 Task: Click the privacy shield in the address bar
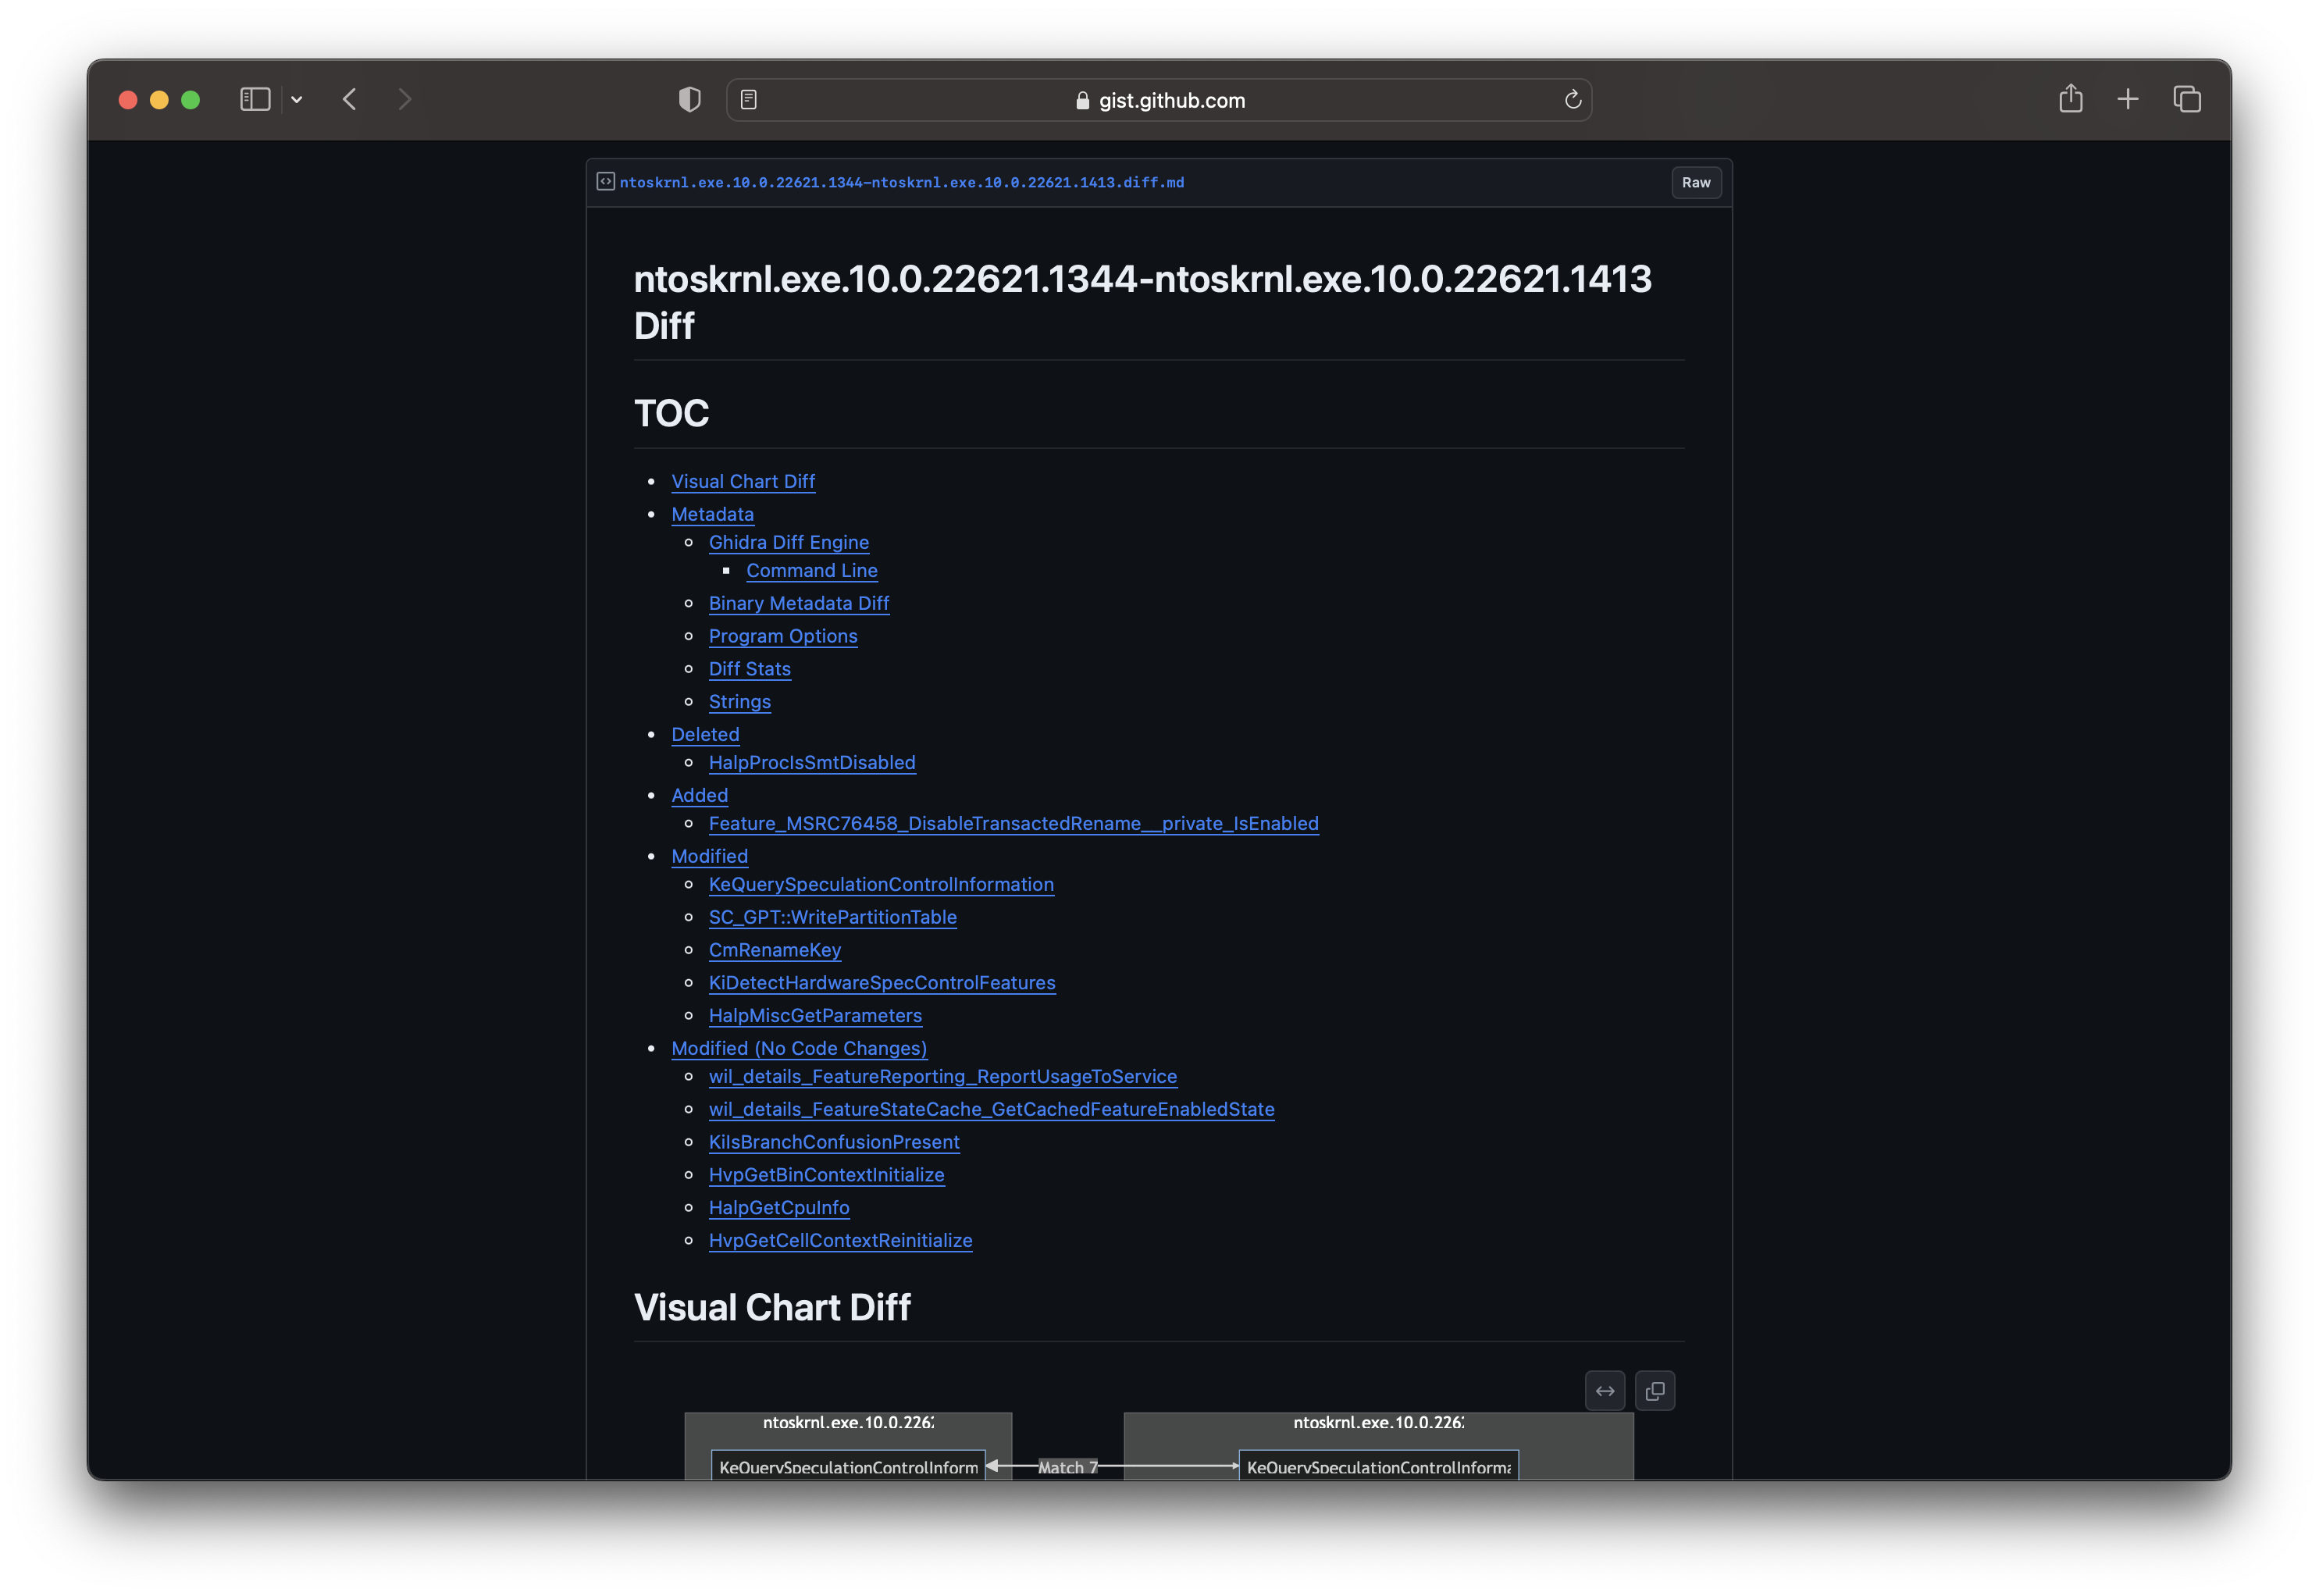click(x=689, y=99)
